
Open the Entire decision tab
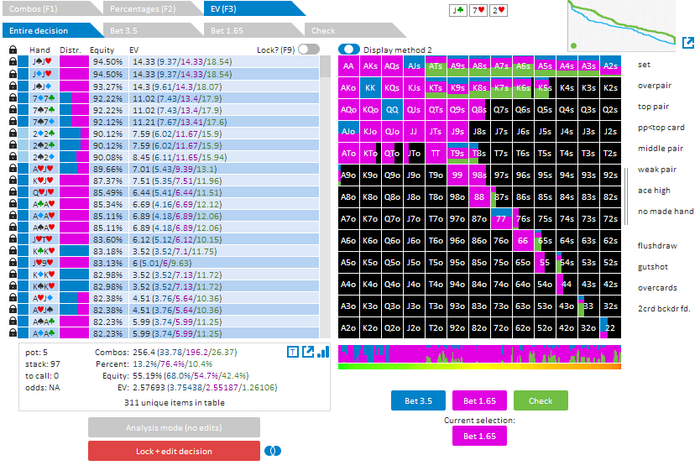click(x=53, y=30)
